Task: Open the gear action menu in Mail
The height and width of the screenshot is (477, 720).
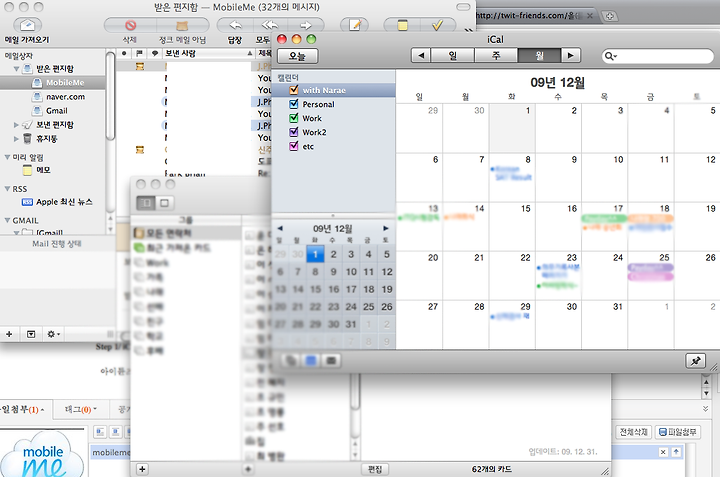Action: [53, 334]
